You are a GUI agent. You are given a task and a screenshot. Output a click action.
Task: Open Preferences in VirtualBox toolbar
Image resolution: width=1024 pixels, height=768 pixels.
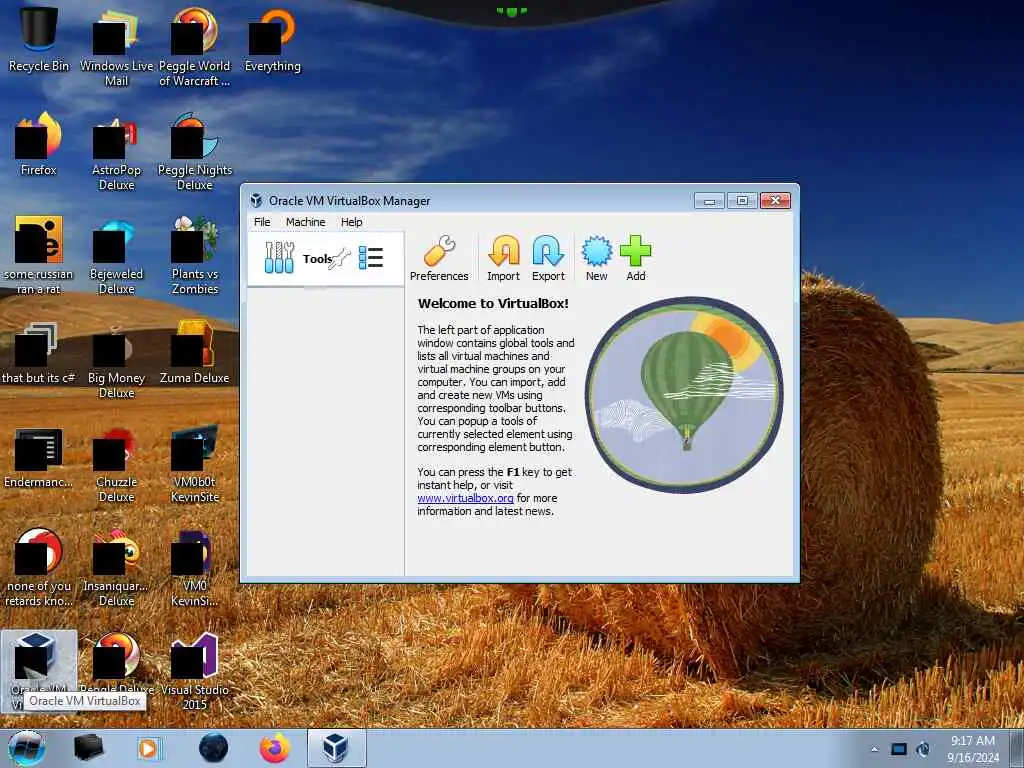click(x=439, y=259)
